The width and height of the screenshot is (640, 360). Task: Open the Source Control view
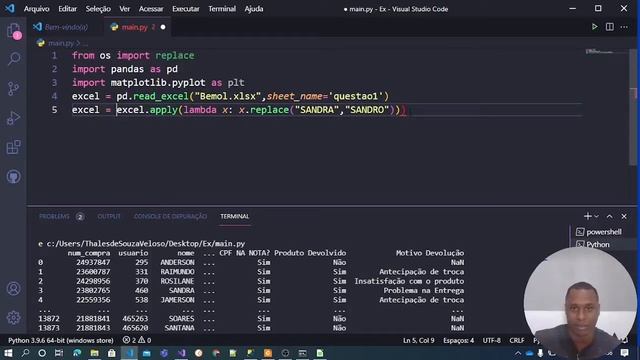tap(13, 88)
